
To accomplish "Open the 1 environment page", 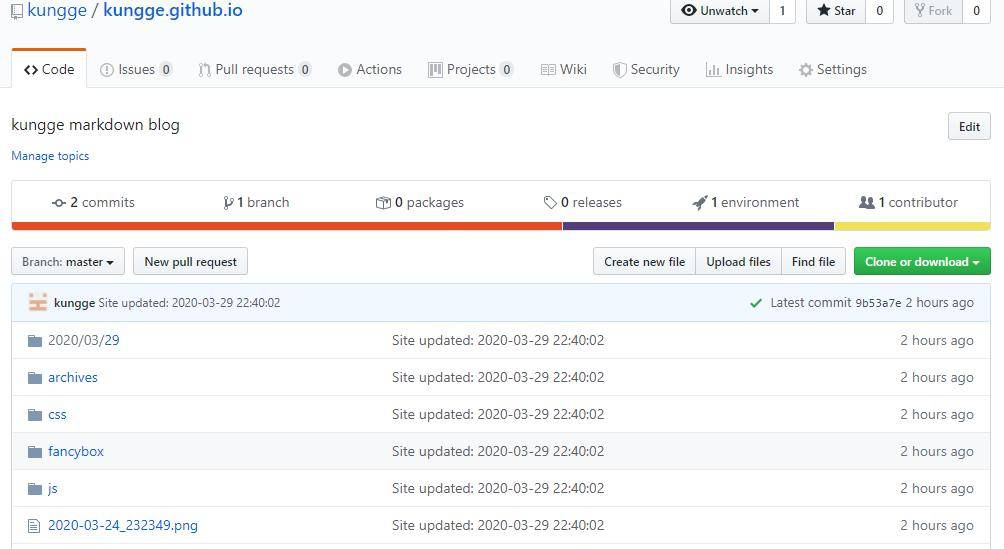I will coord(746,202).
